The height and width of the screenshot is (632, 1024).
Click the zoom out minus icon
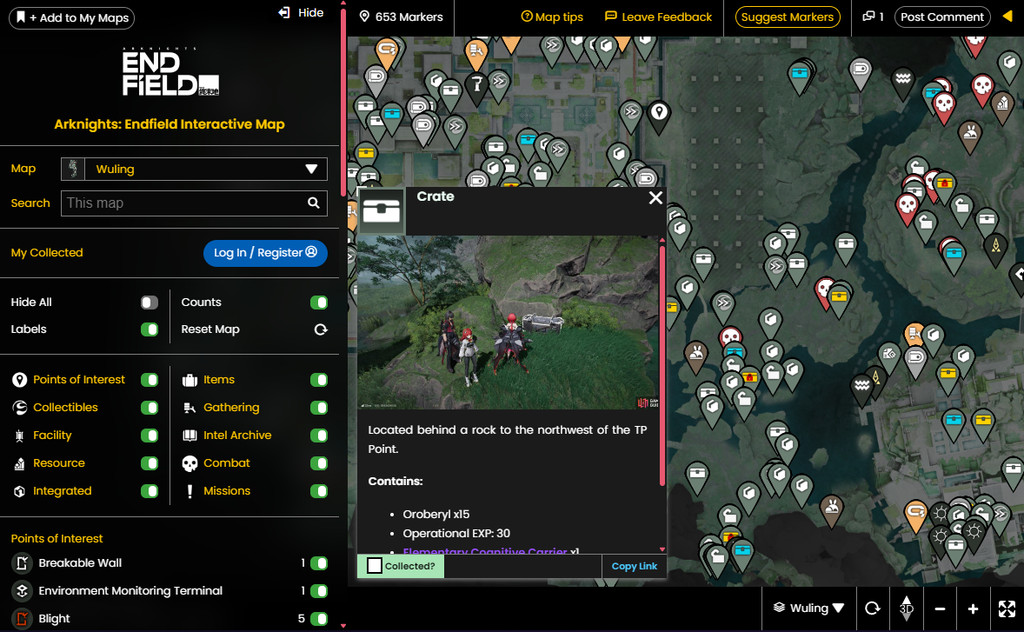coord(940,608)
